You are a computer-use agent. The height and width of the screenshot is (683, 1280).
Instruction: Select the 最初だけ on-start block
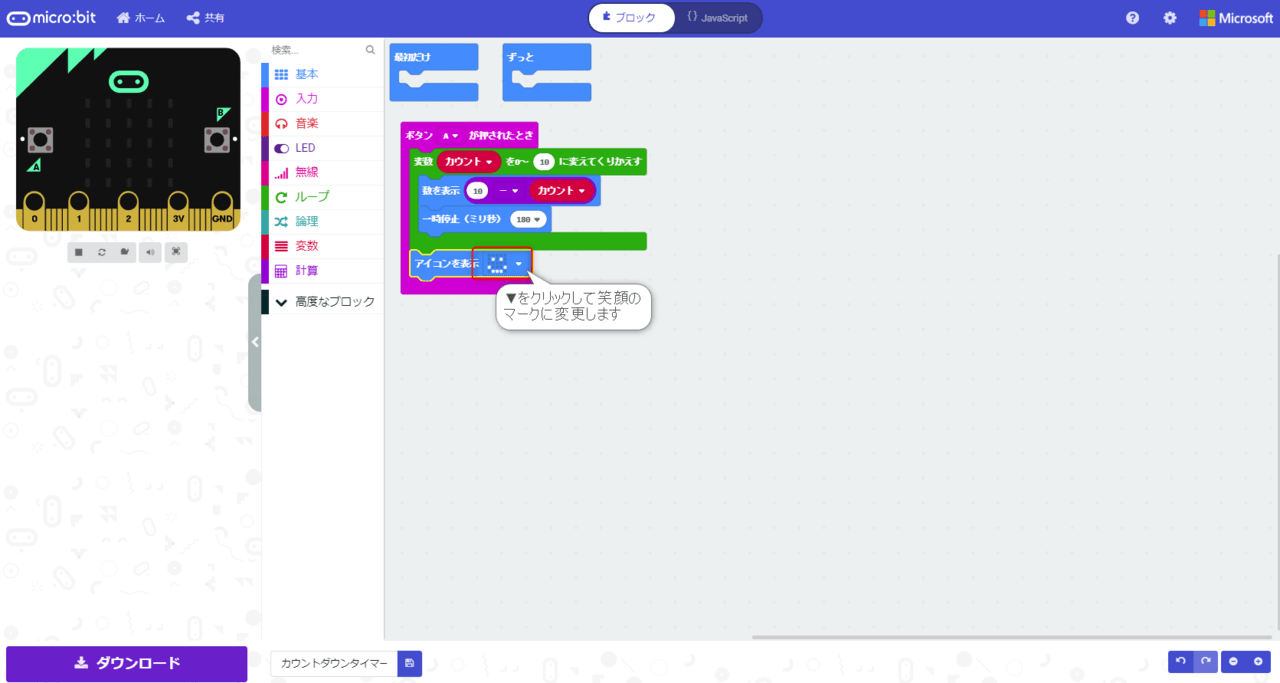[x=434, y=71]
